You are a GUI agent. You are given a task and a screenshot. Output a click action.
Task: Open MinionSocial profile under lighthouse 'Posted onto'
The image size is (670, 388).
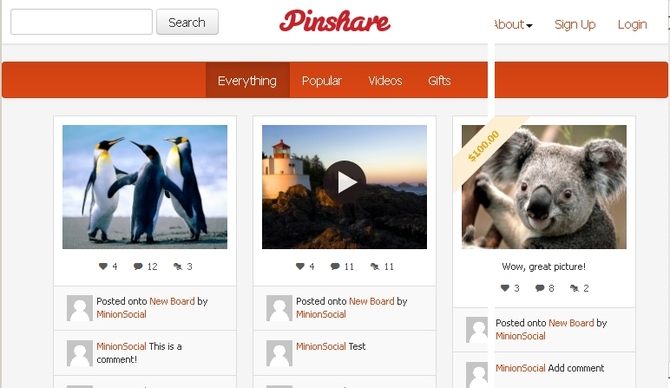[x=321, y=315]
